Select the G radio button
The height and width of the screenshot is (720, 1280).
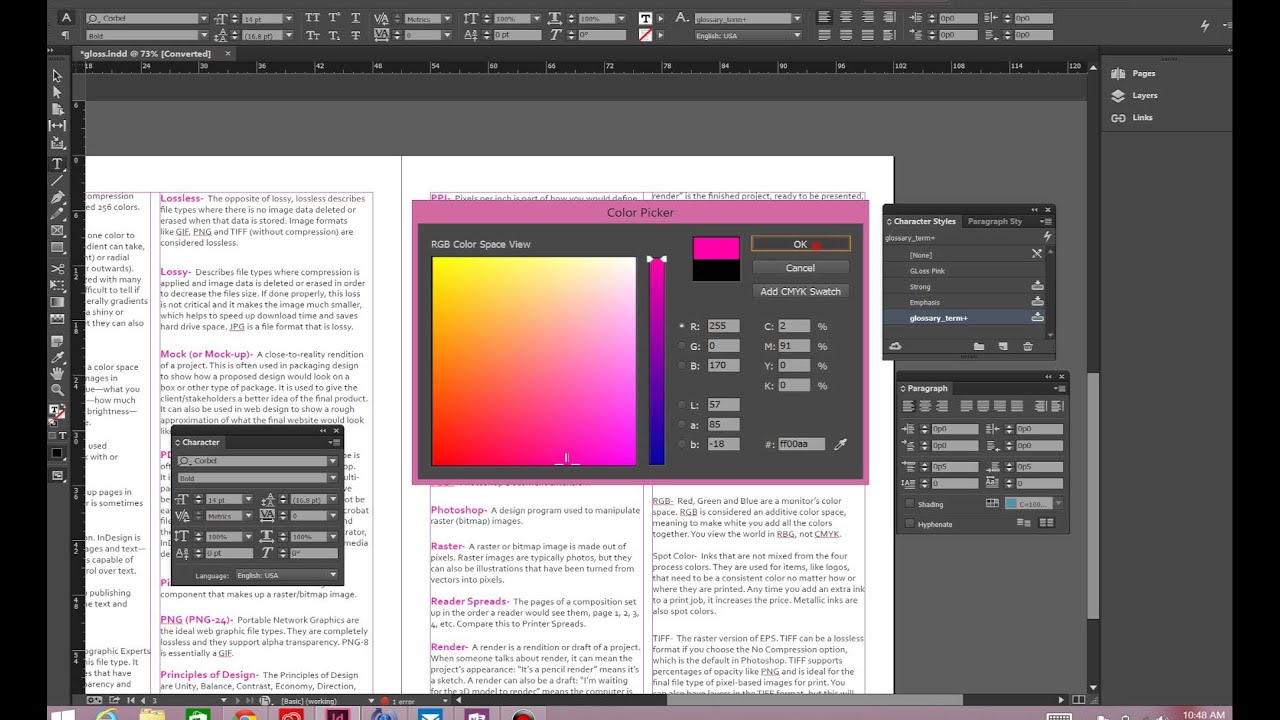(x=681, y=346)
